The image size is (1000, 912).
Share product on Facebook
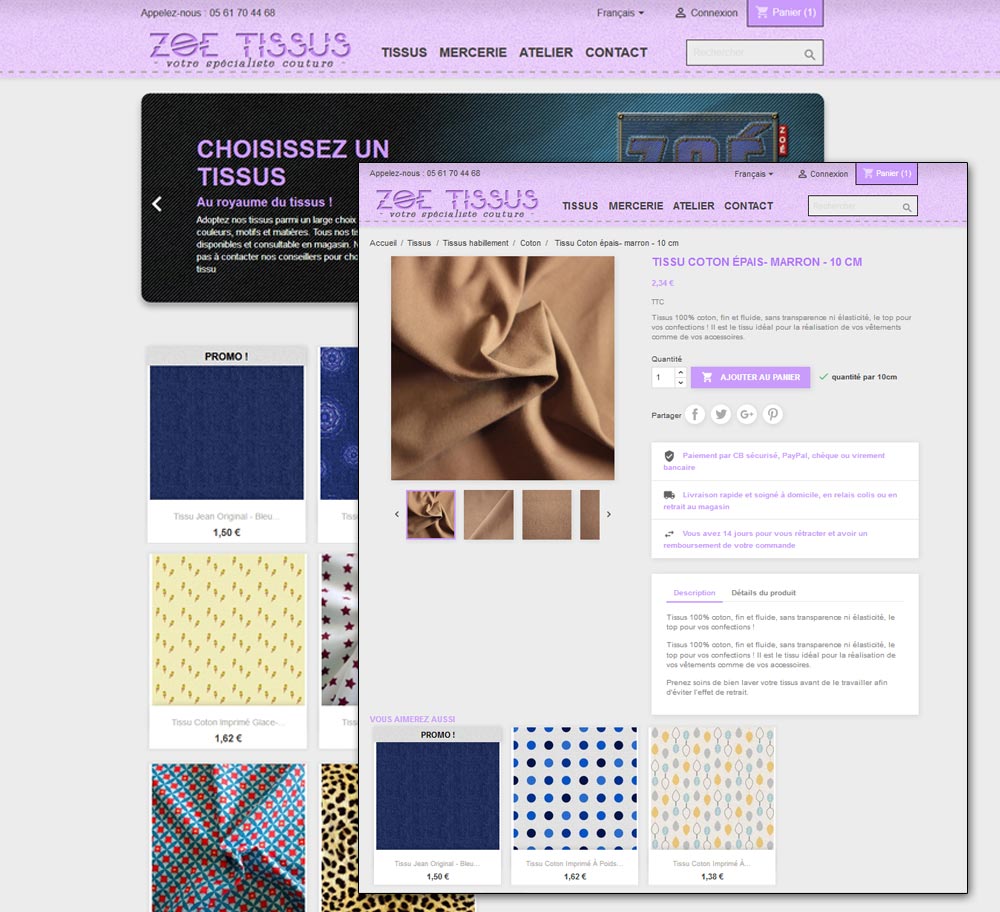tap(695, 415)
